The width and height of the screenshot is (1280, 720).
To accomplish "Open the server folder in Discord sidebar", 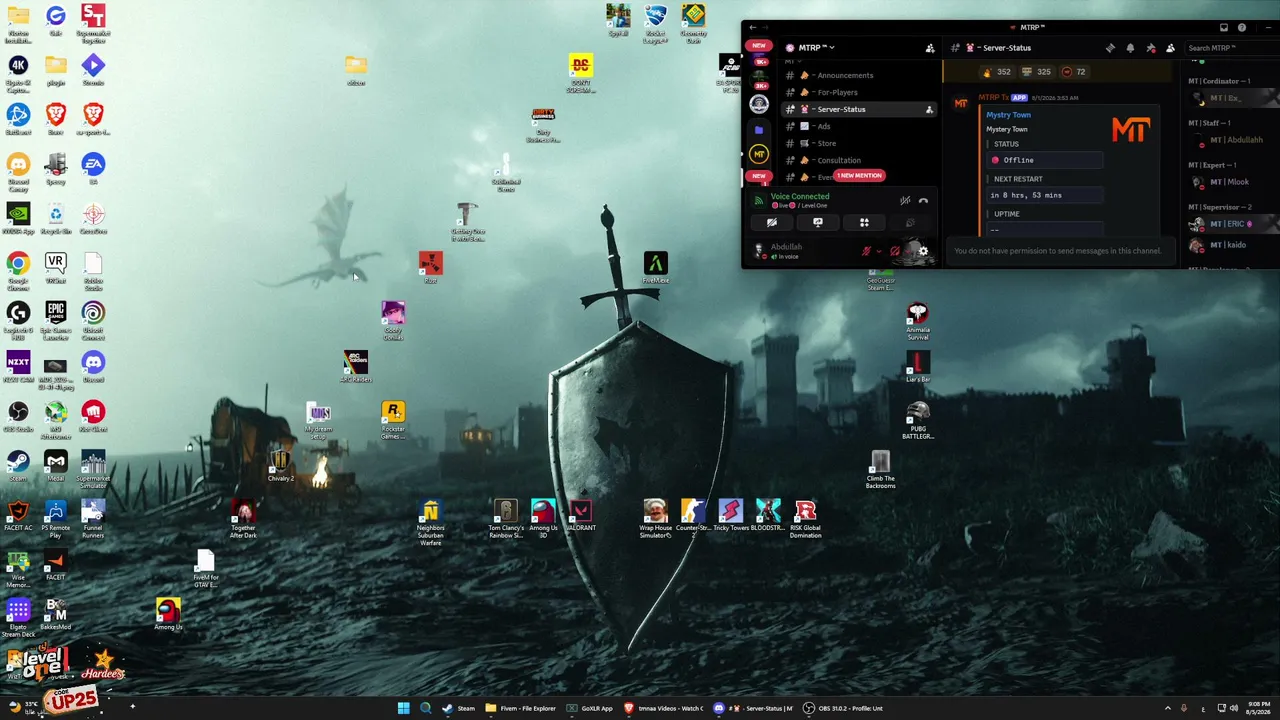I will [759, 129].
